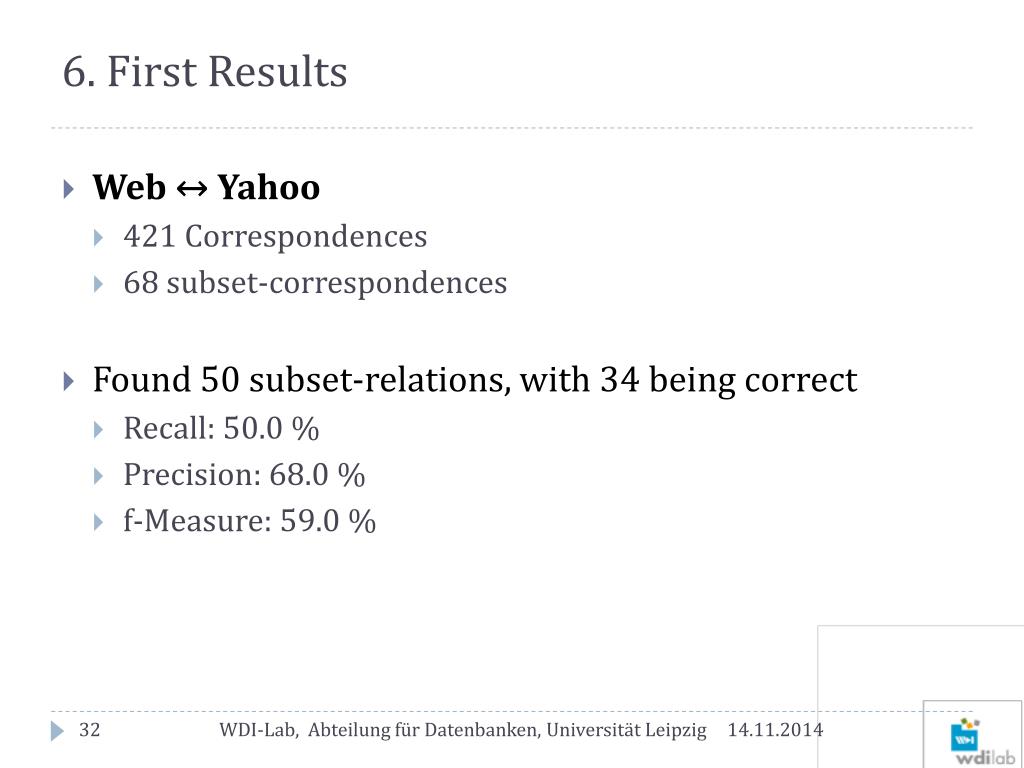Click the bullet arrow before Web ↔ Yahoo
This screenshot has width=1024, height=768.
[x=69, y=189]
